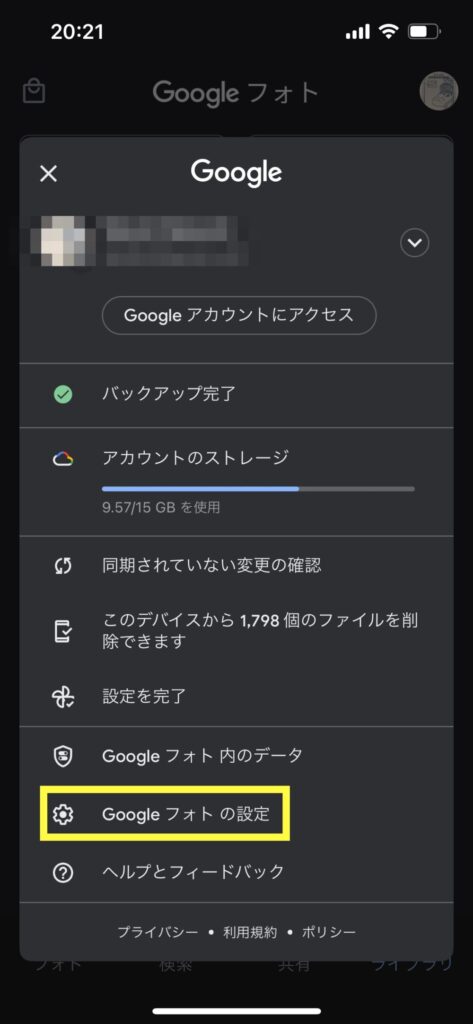Tap the Google cloud storage icon
473x1024 pixels.
63,458
